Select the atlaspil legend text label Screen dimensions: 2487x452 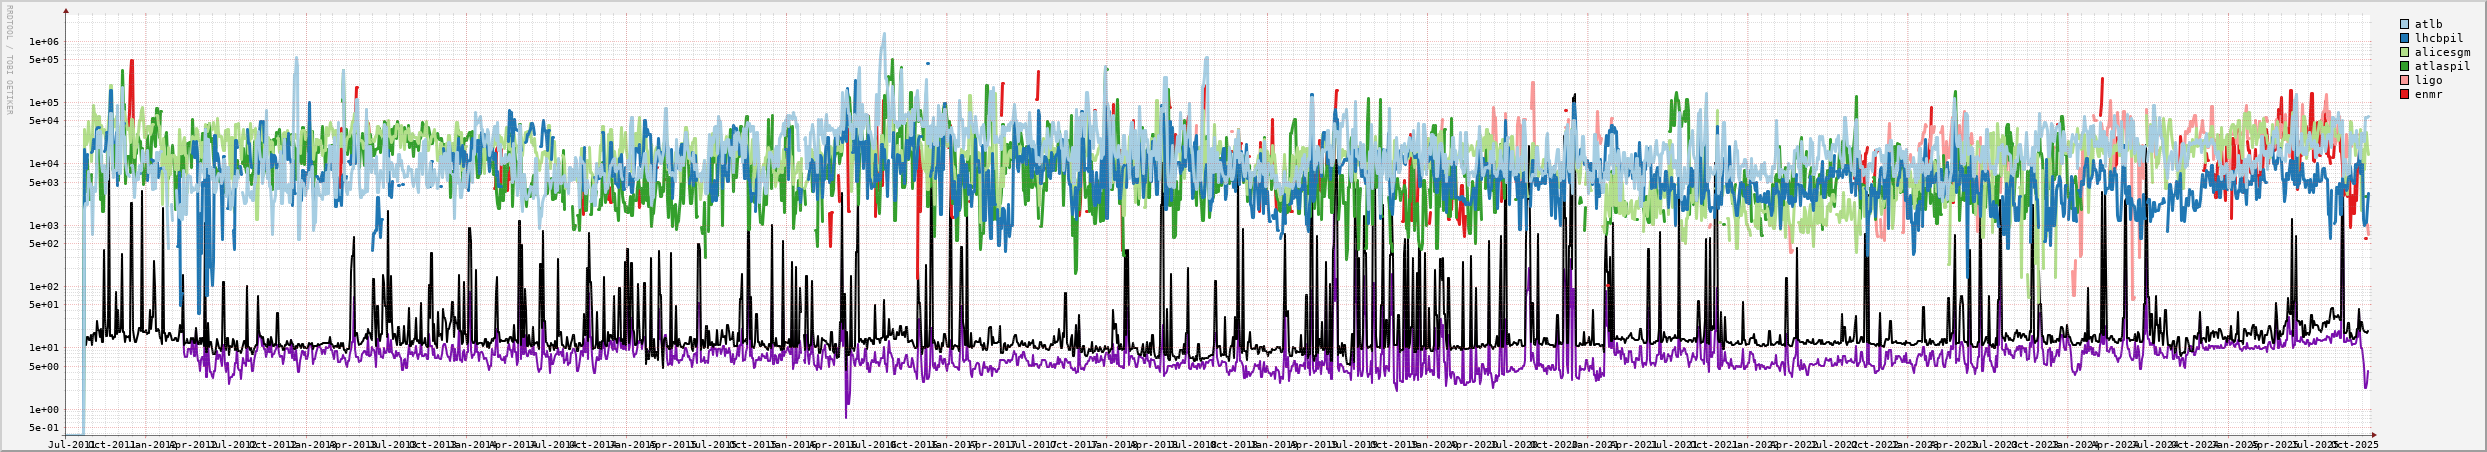[2440, 66]
